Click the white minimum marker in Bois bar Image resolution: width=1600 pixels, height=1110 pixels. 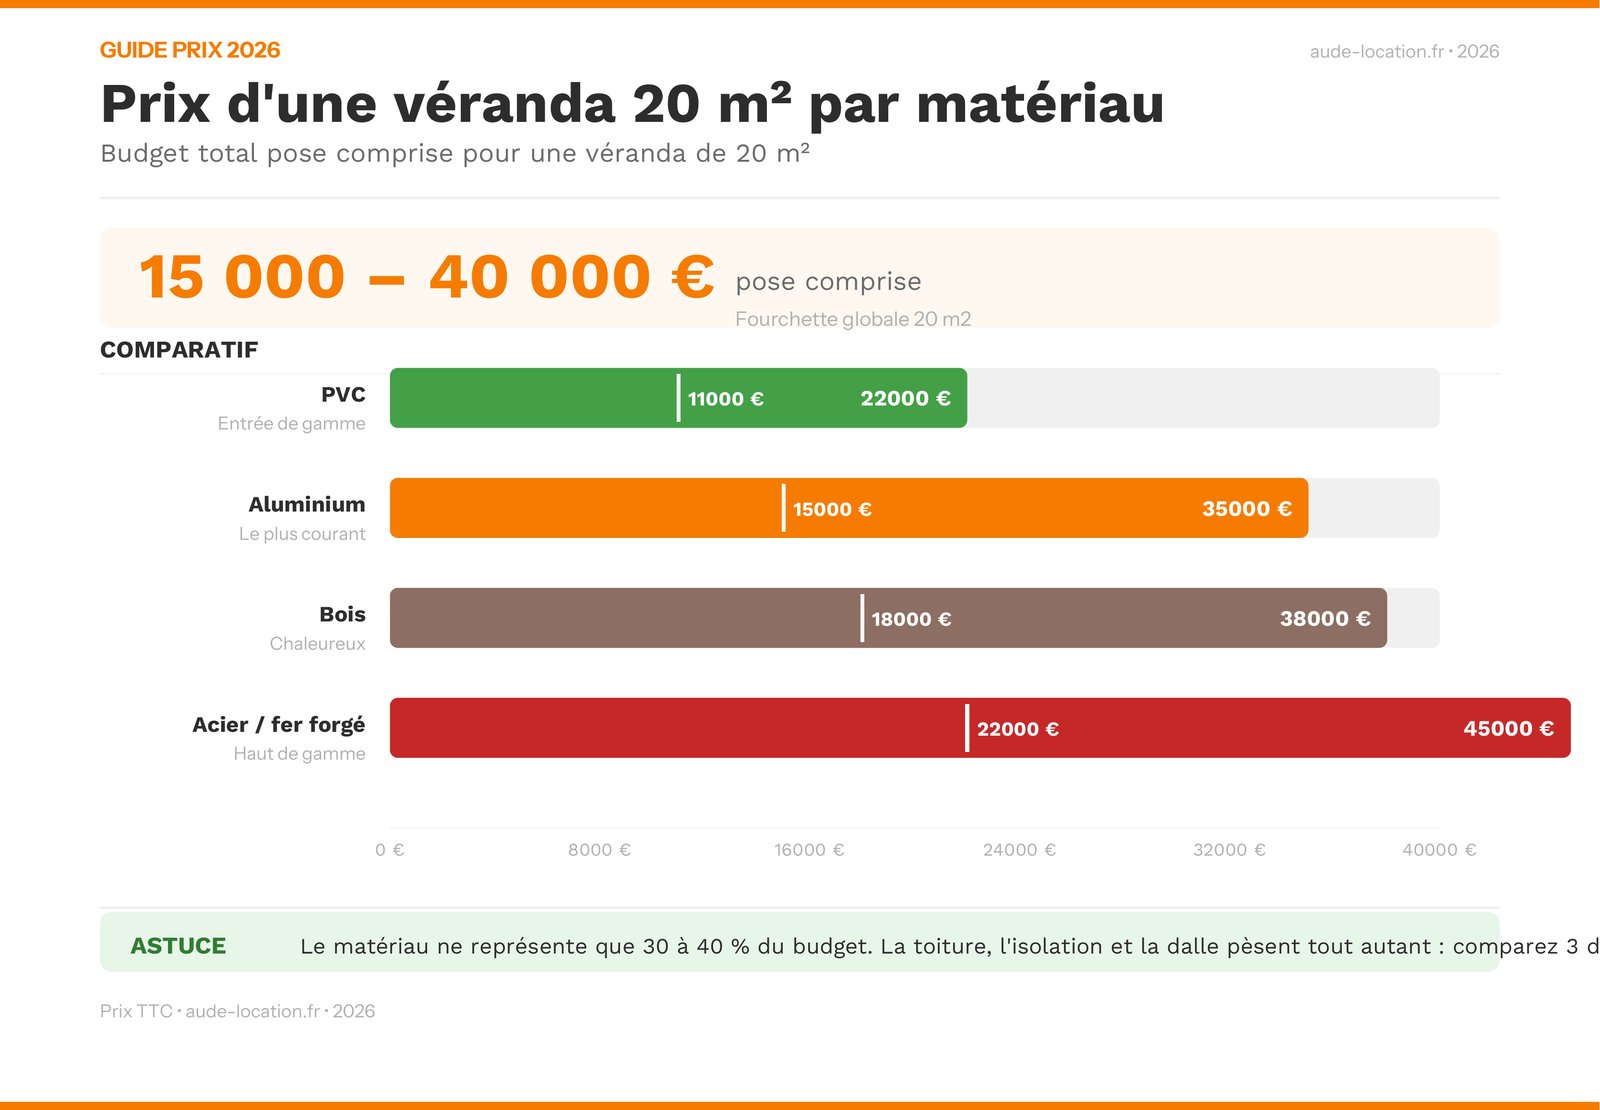coord(862,618)
